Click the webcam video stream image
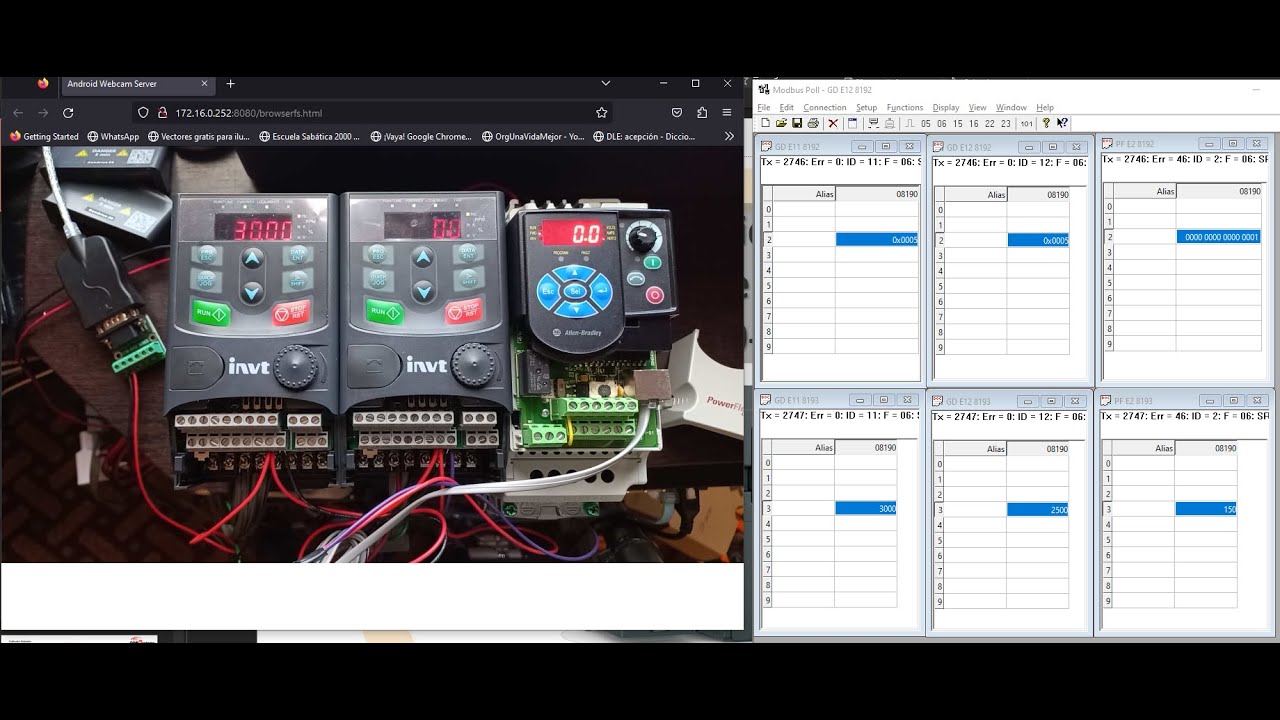Image resolution: width=1280 pixels, height=720 pixels. click(372, 354)
